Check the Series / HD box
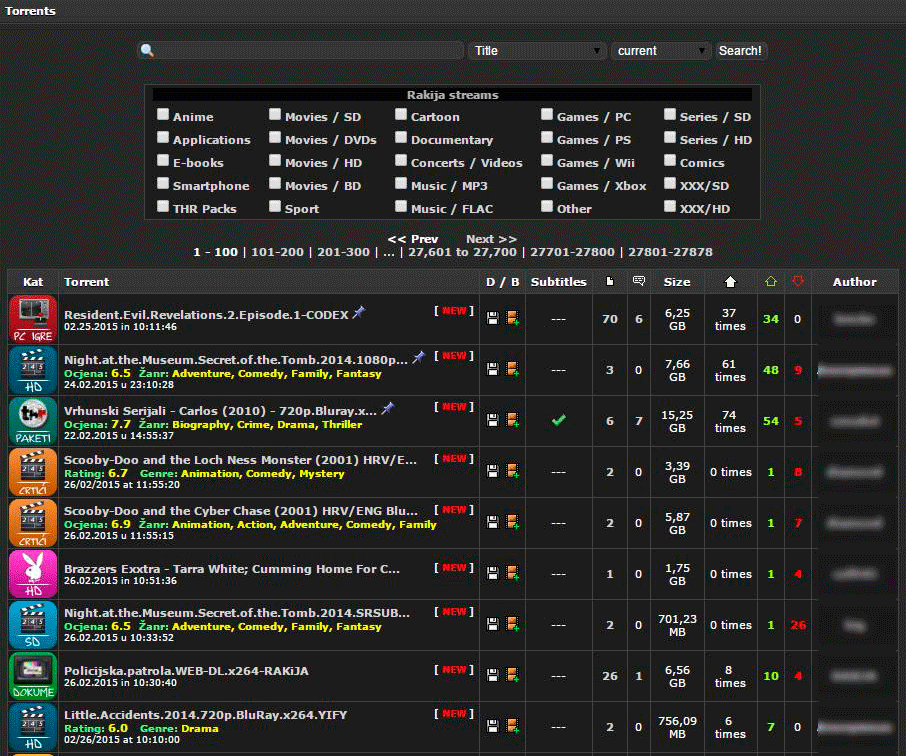The height and width of the screenshot is (756, 906). click(x=670, y=138)
